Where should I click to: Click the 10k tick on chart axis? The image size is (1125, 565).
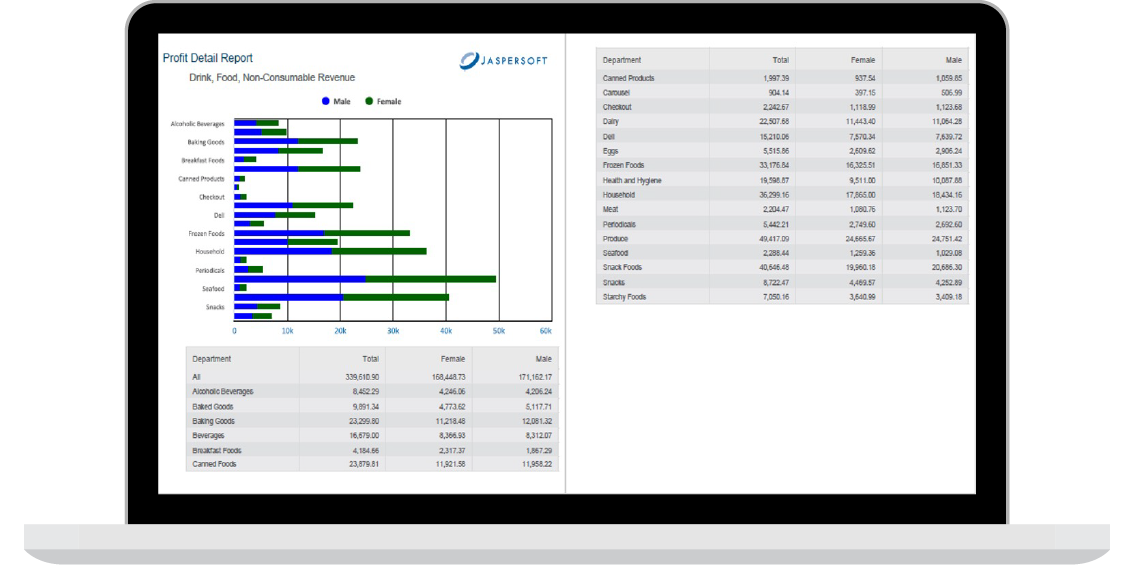[x=287, y=331]
